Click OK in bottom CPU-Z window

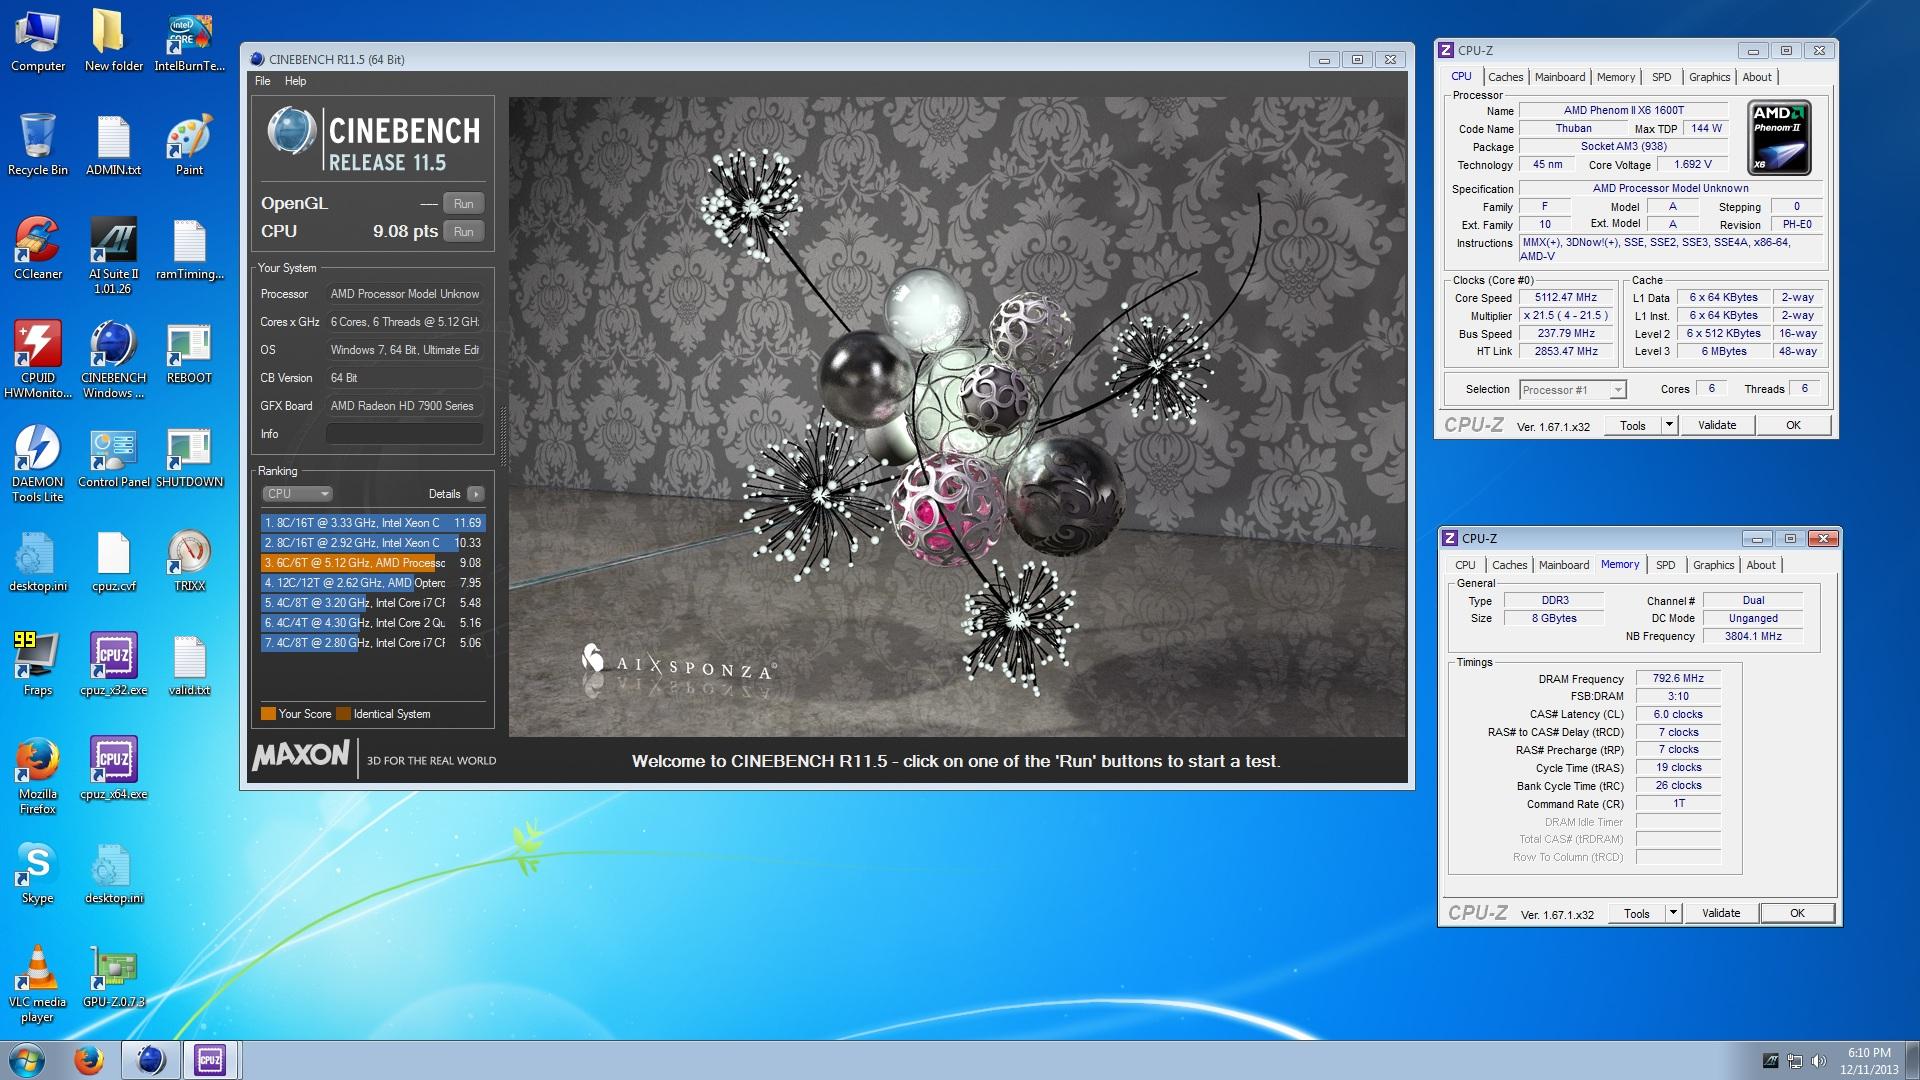click(1797, 913)
